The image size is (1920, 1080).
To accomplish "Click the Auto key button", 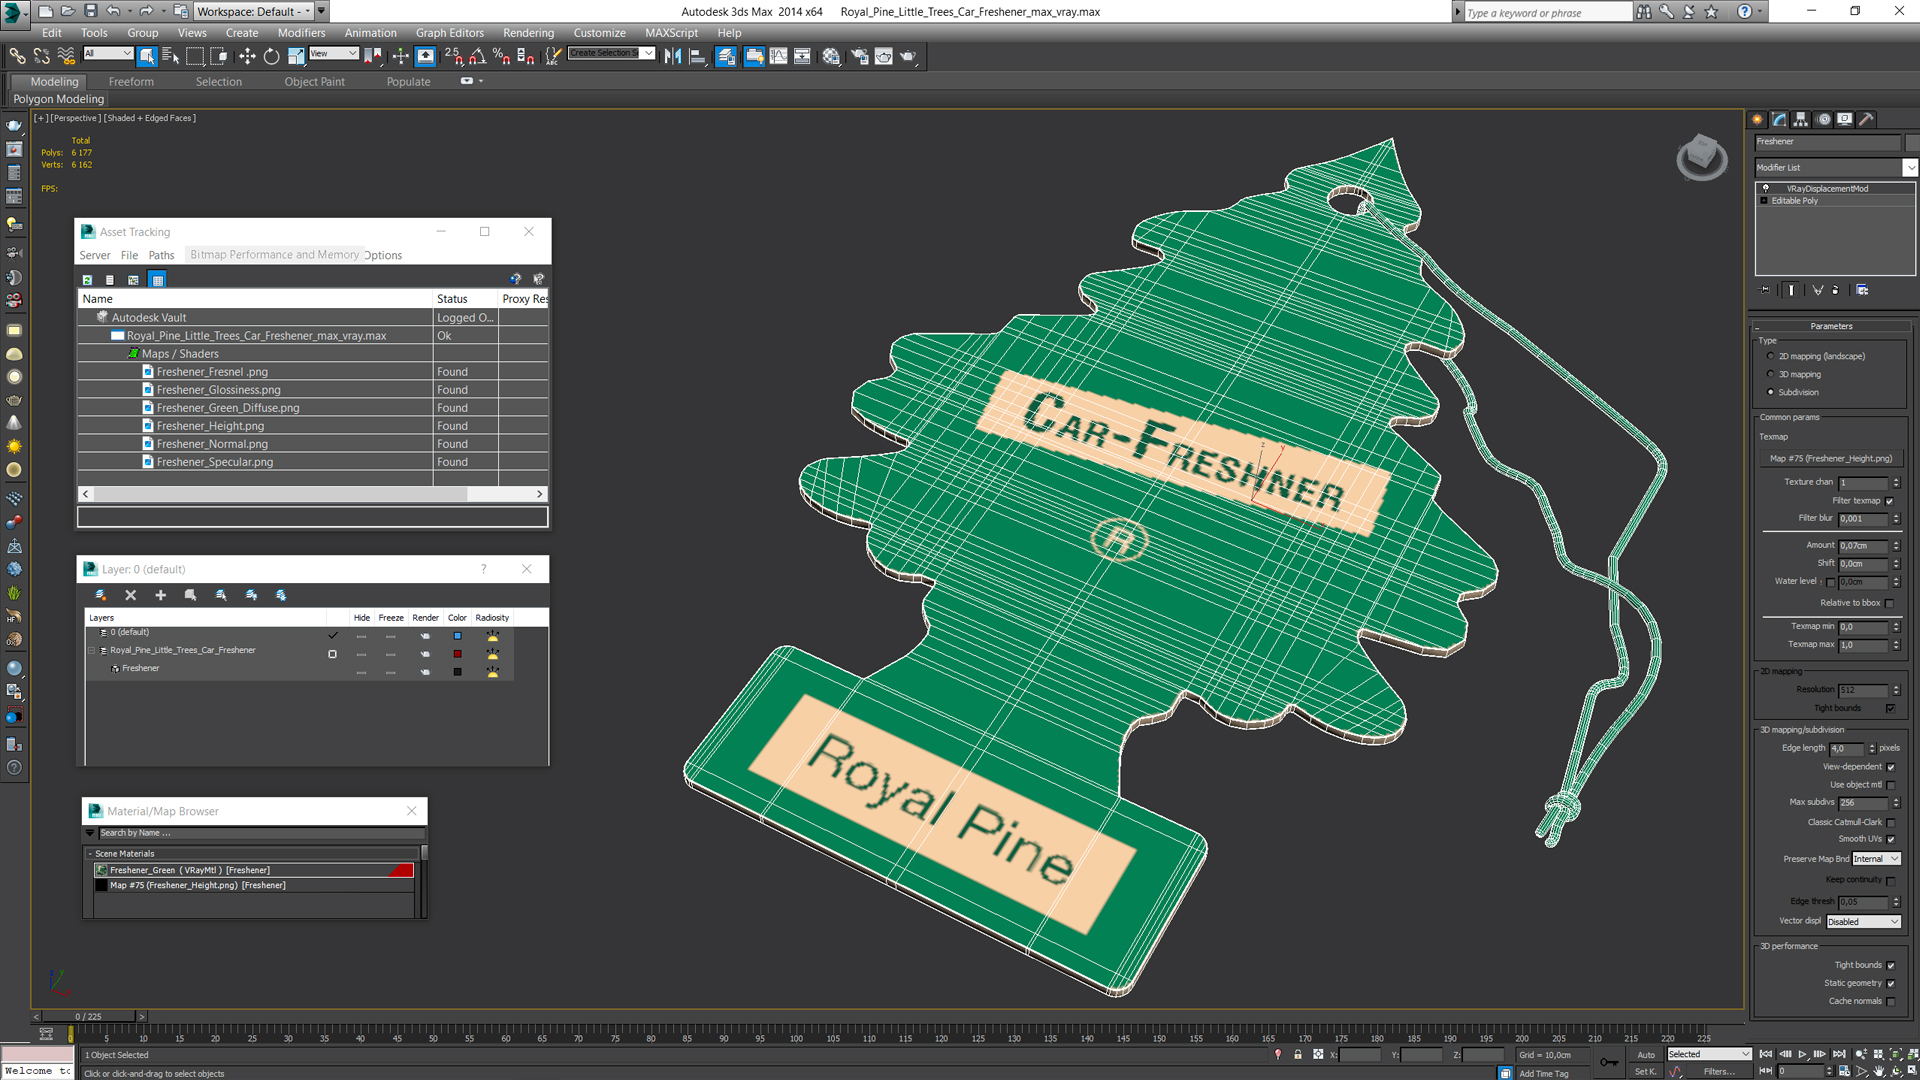I will pos(1646,1054).
